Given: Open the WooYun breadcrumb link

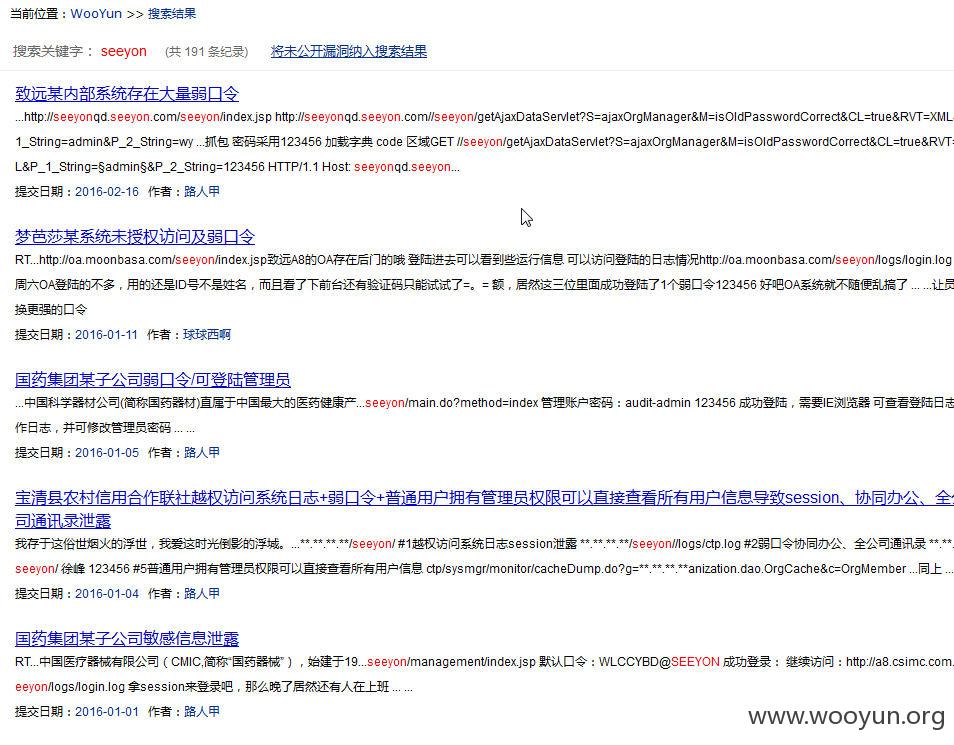Looking at the screenshot, I should pos(96,13).
